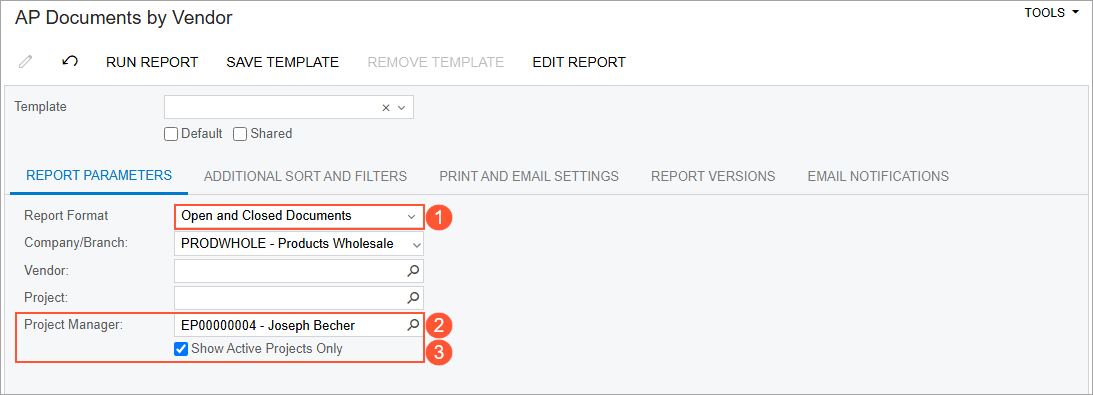
Task: Open Vendor lookup magnifier icon
Action: coord(413,270)
